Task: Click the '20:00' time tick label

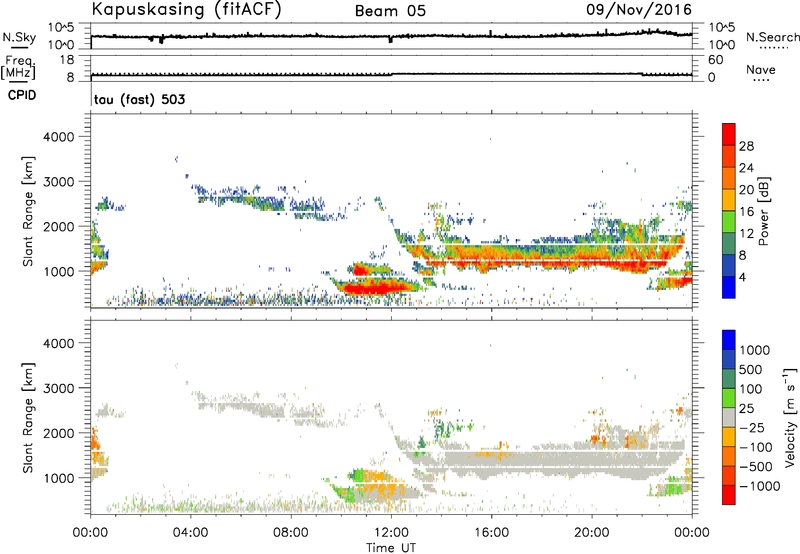Action: click(x=592, y=533)
